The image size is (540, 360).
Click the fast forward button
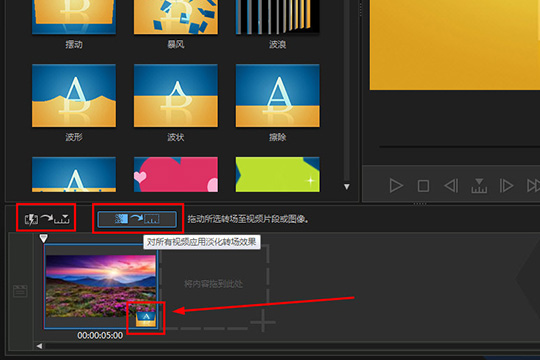(533, 186)
